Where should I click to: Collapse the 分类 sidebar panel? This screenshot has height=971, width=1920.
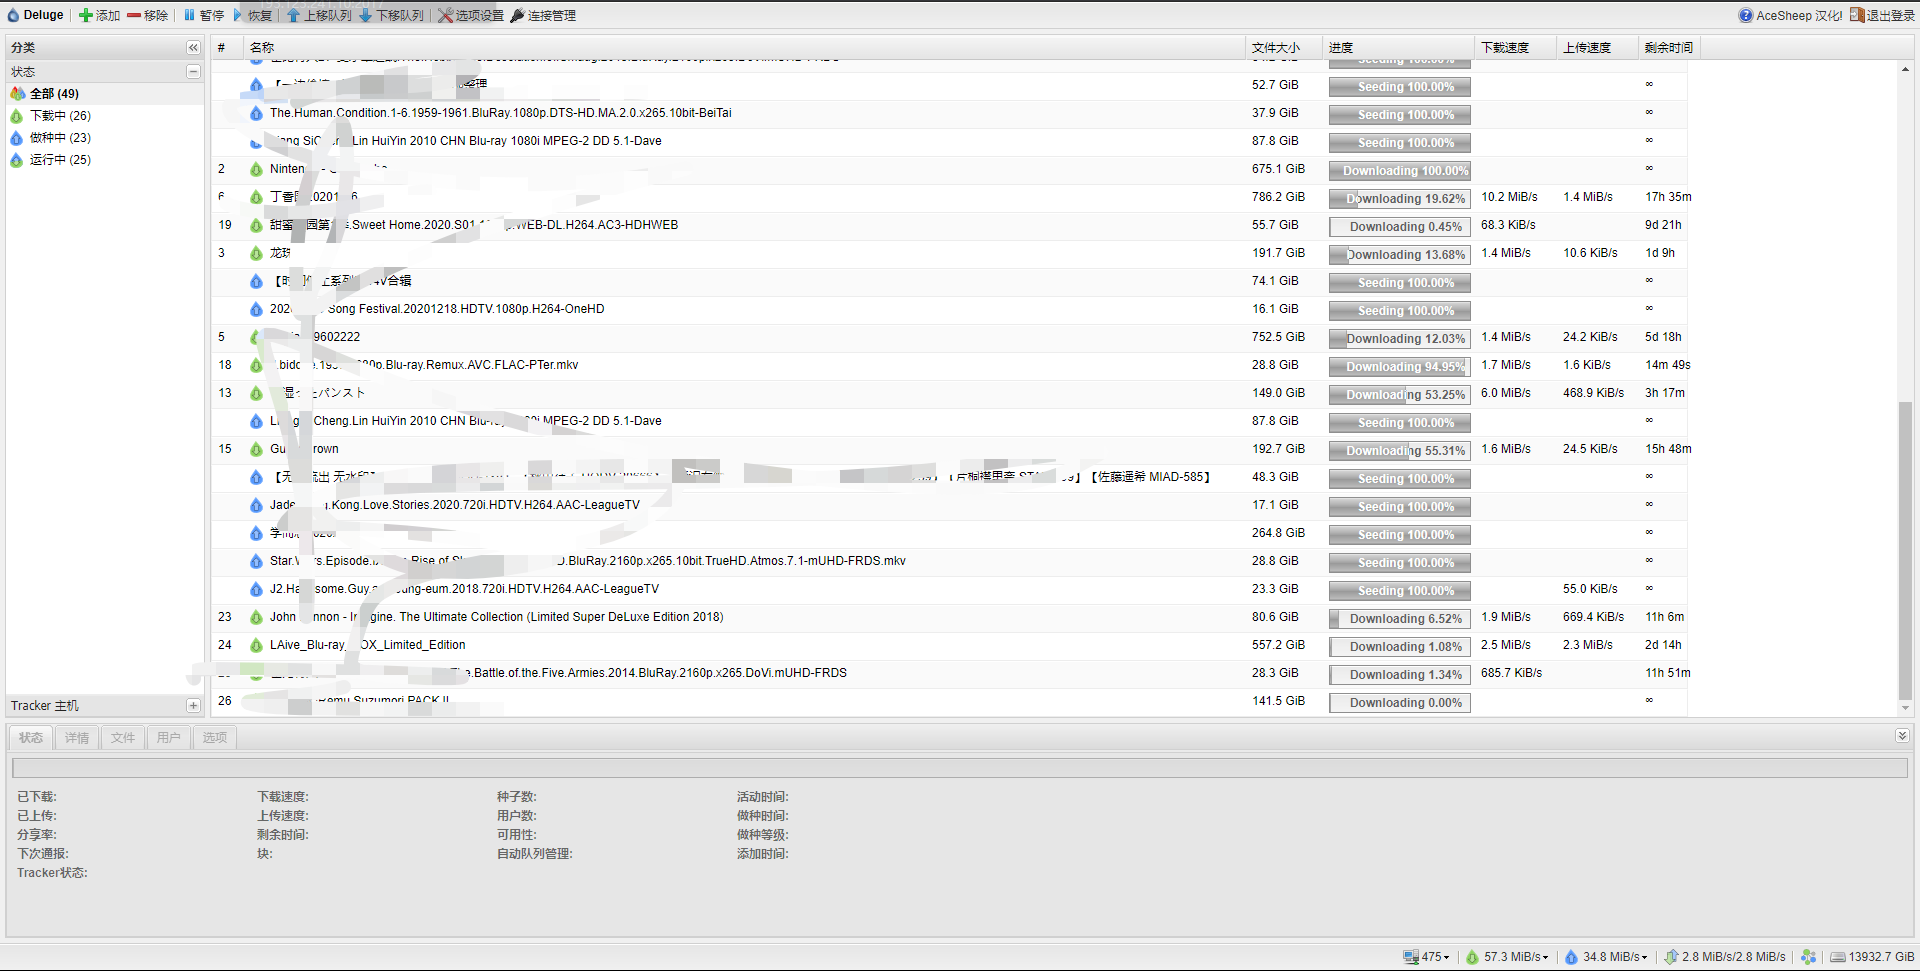point(193,47)
